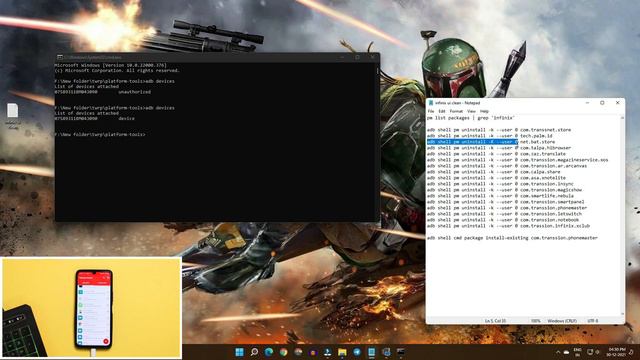This screenshot has height=360, width=640.
Task: Switch to Command Prompt taskbar icon
Action: [x=401, y=352]
